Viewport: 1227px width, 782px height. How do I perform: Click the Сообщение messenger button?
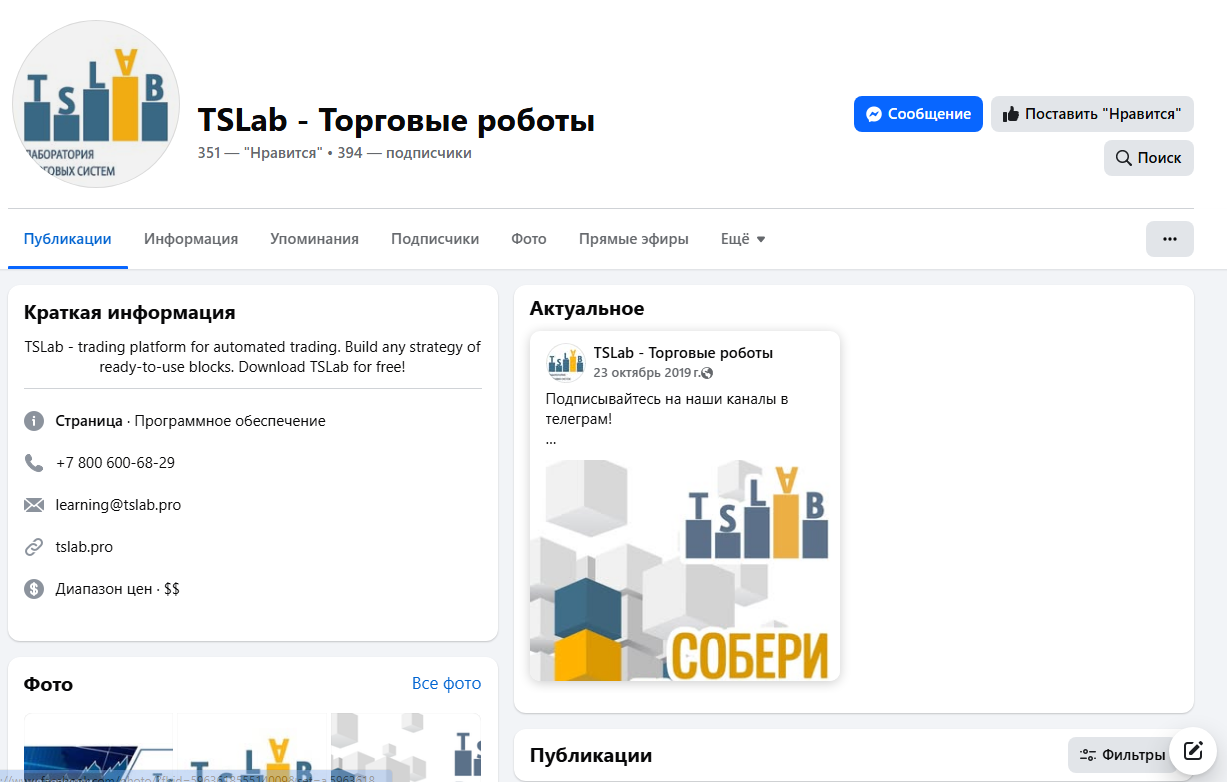(918, 114)
